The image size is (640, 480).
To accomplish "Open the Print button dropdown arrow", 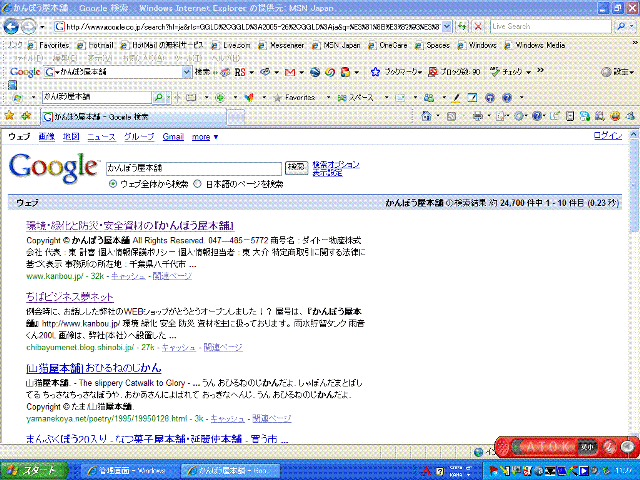I will 489,116.
